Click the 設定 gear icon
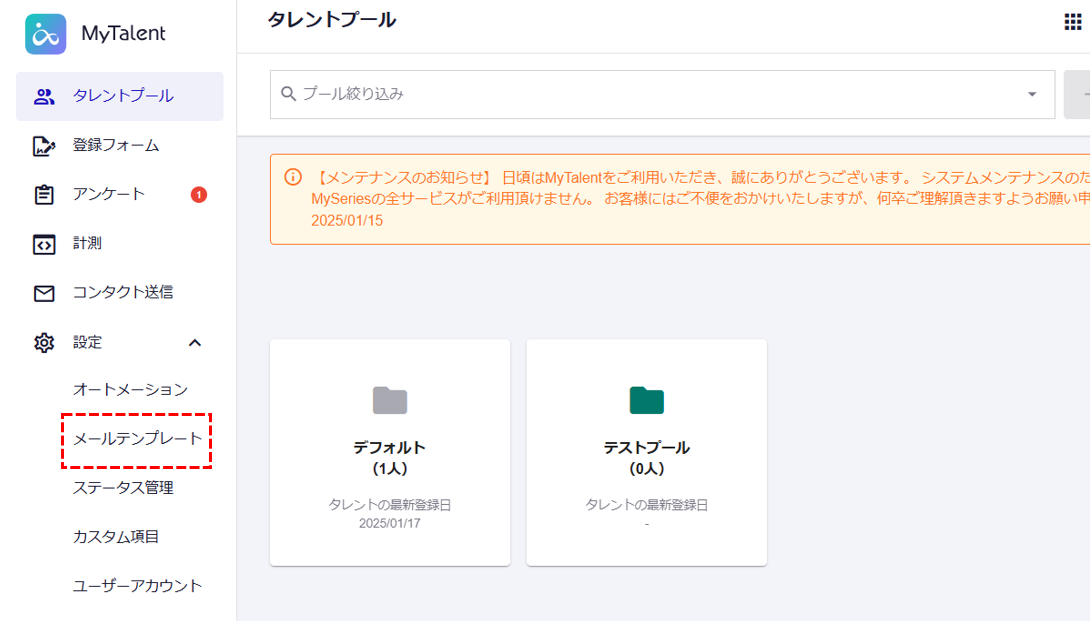This screenshot has height=621, width=1090. tap(44, 342)
